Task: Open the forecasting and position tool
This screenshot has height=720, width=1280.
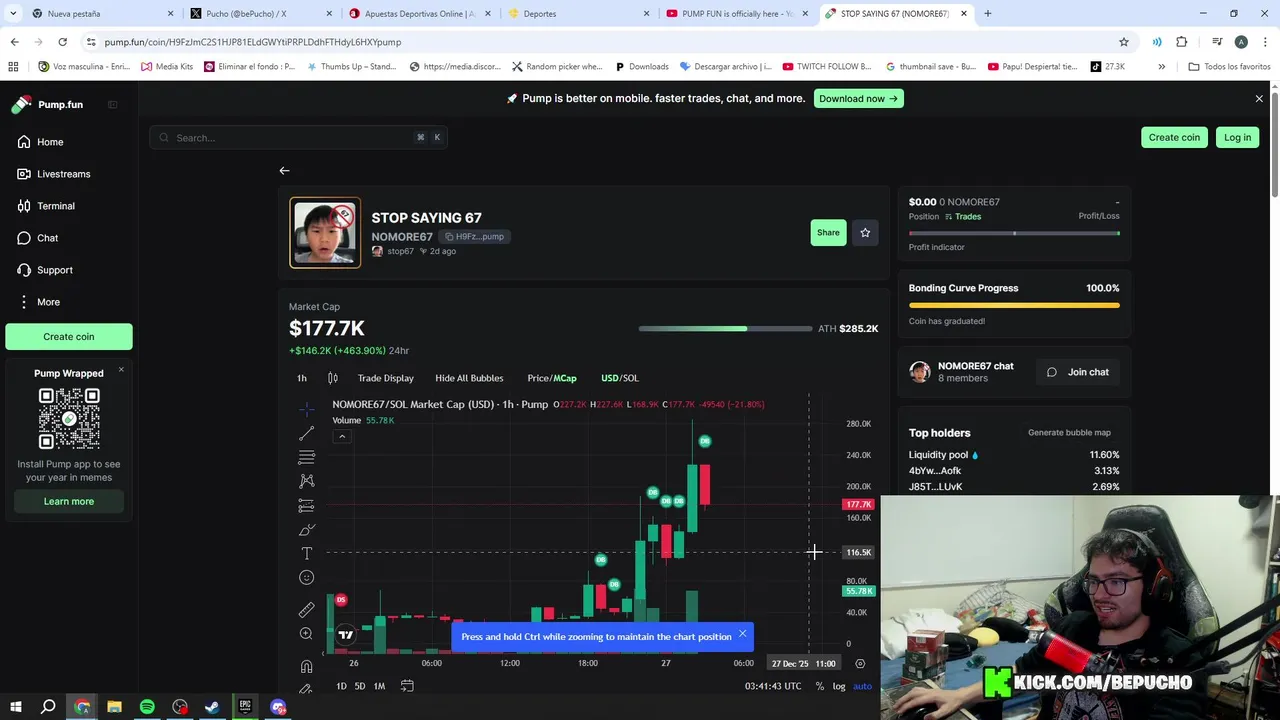Action: pyautogui.click(x=306, y=506)
